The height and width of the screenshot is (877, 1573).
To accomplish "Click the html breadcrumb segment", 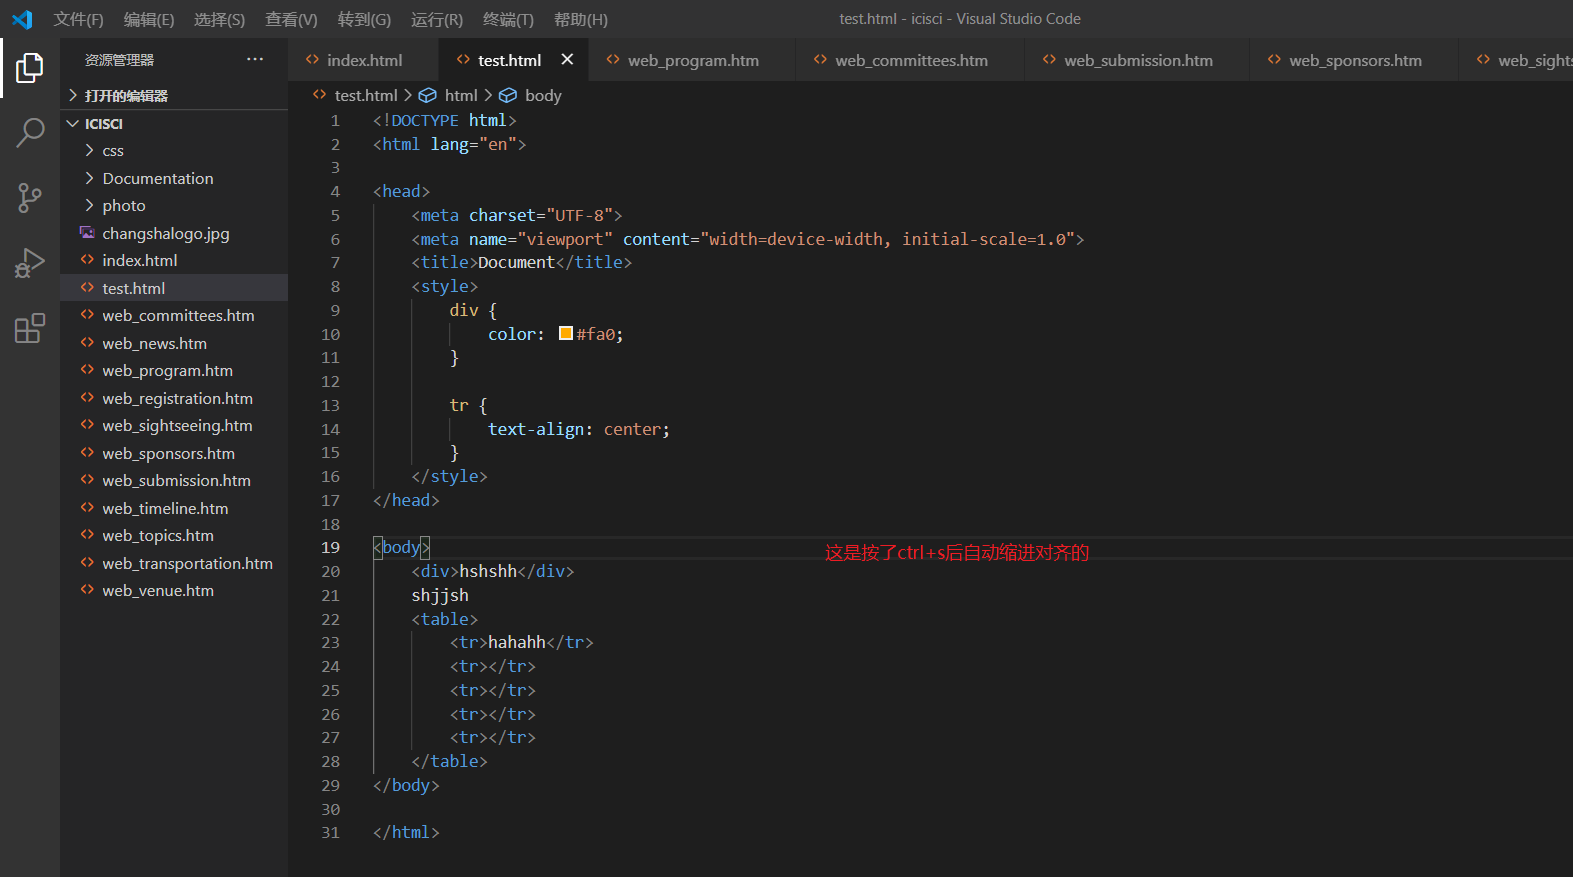I will pyautogui.click(x=461, y=95).
